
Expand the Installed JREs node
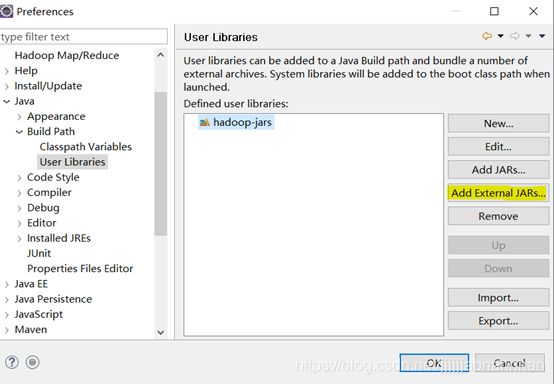pyautogui.click(x=19, y=238)
